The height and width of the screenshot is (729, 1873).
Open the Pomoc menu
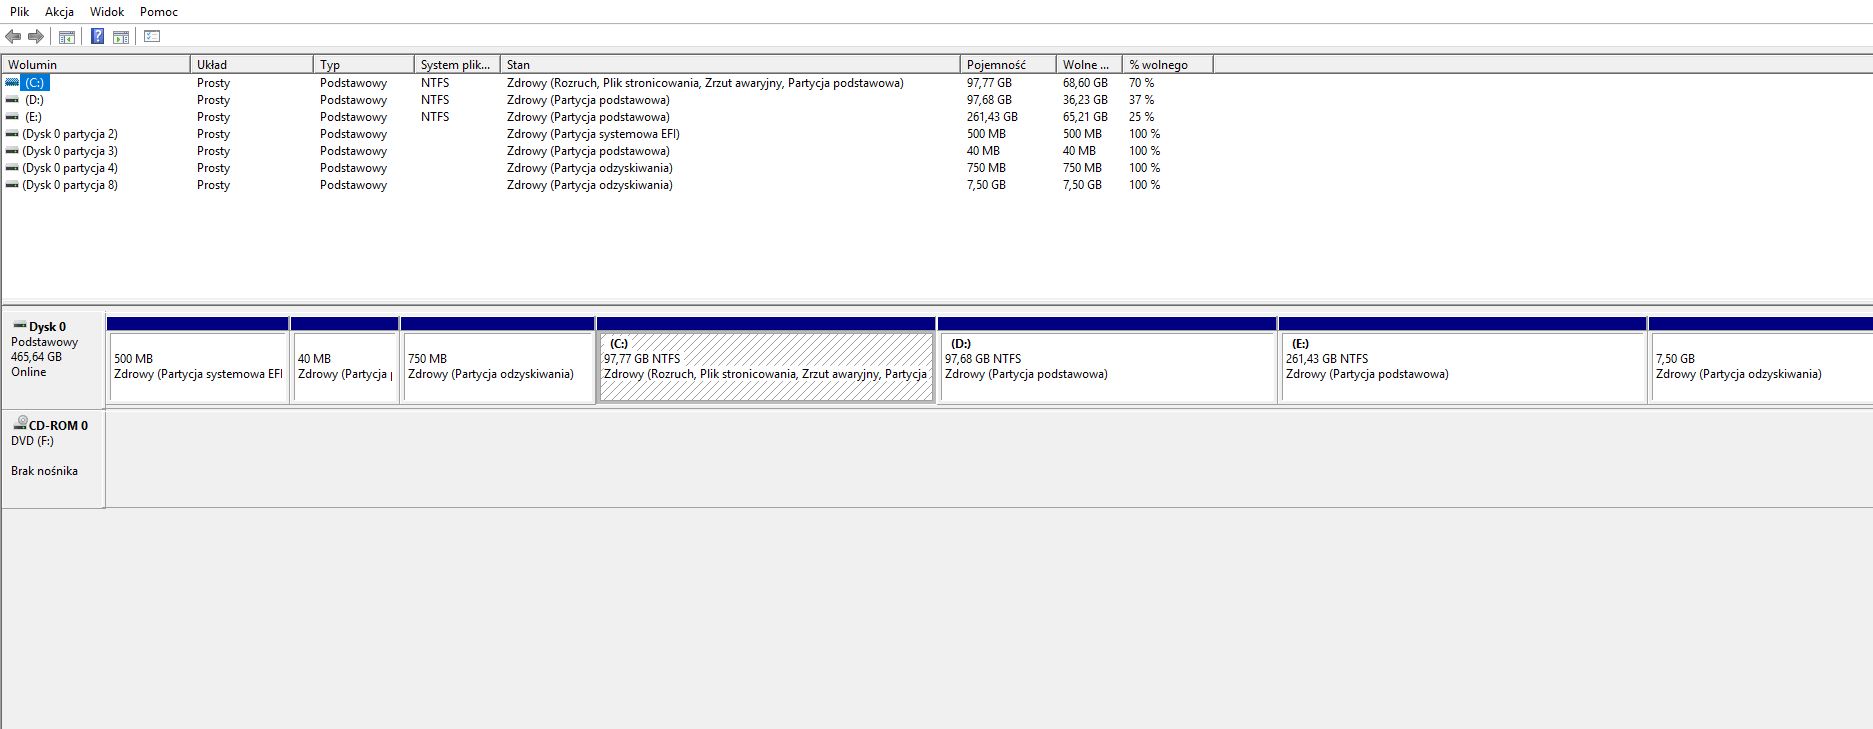(x=159, y=12)
